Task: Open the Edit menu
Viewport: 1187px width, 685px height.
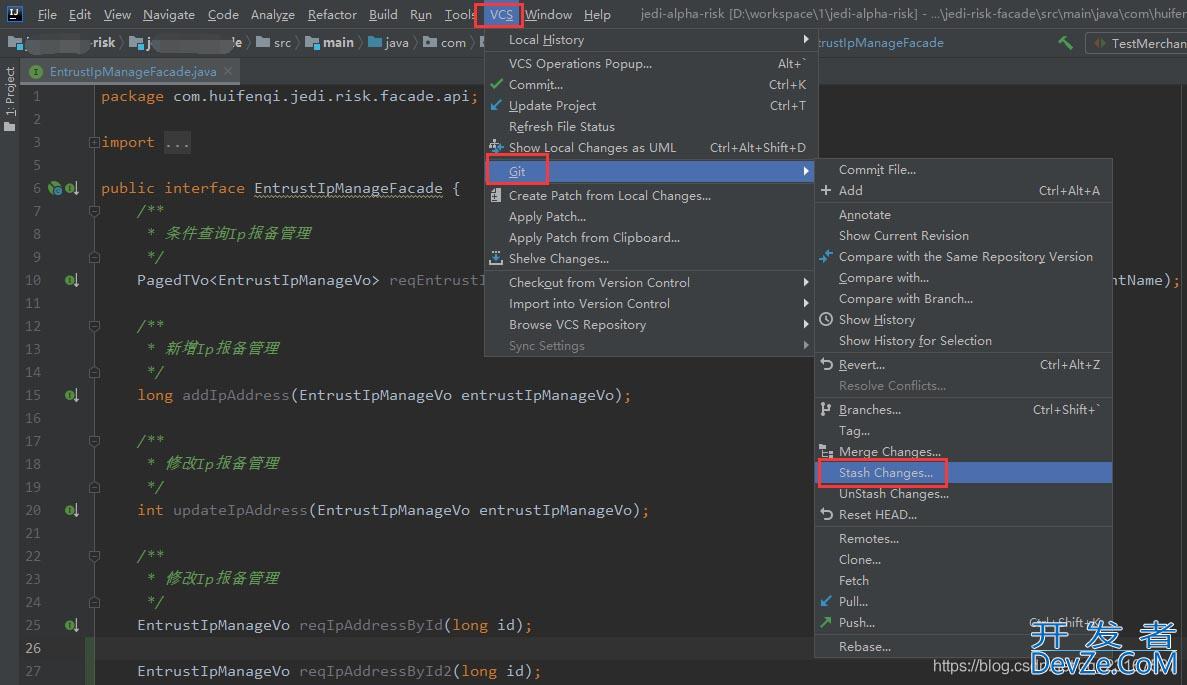Action: click(x=79, y=14)
